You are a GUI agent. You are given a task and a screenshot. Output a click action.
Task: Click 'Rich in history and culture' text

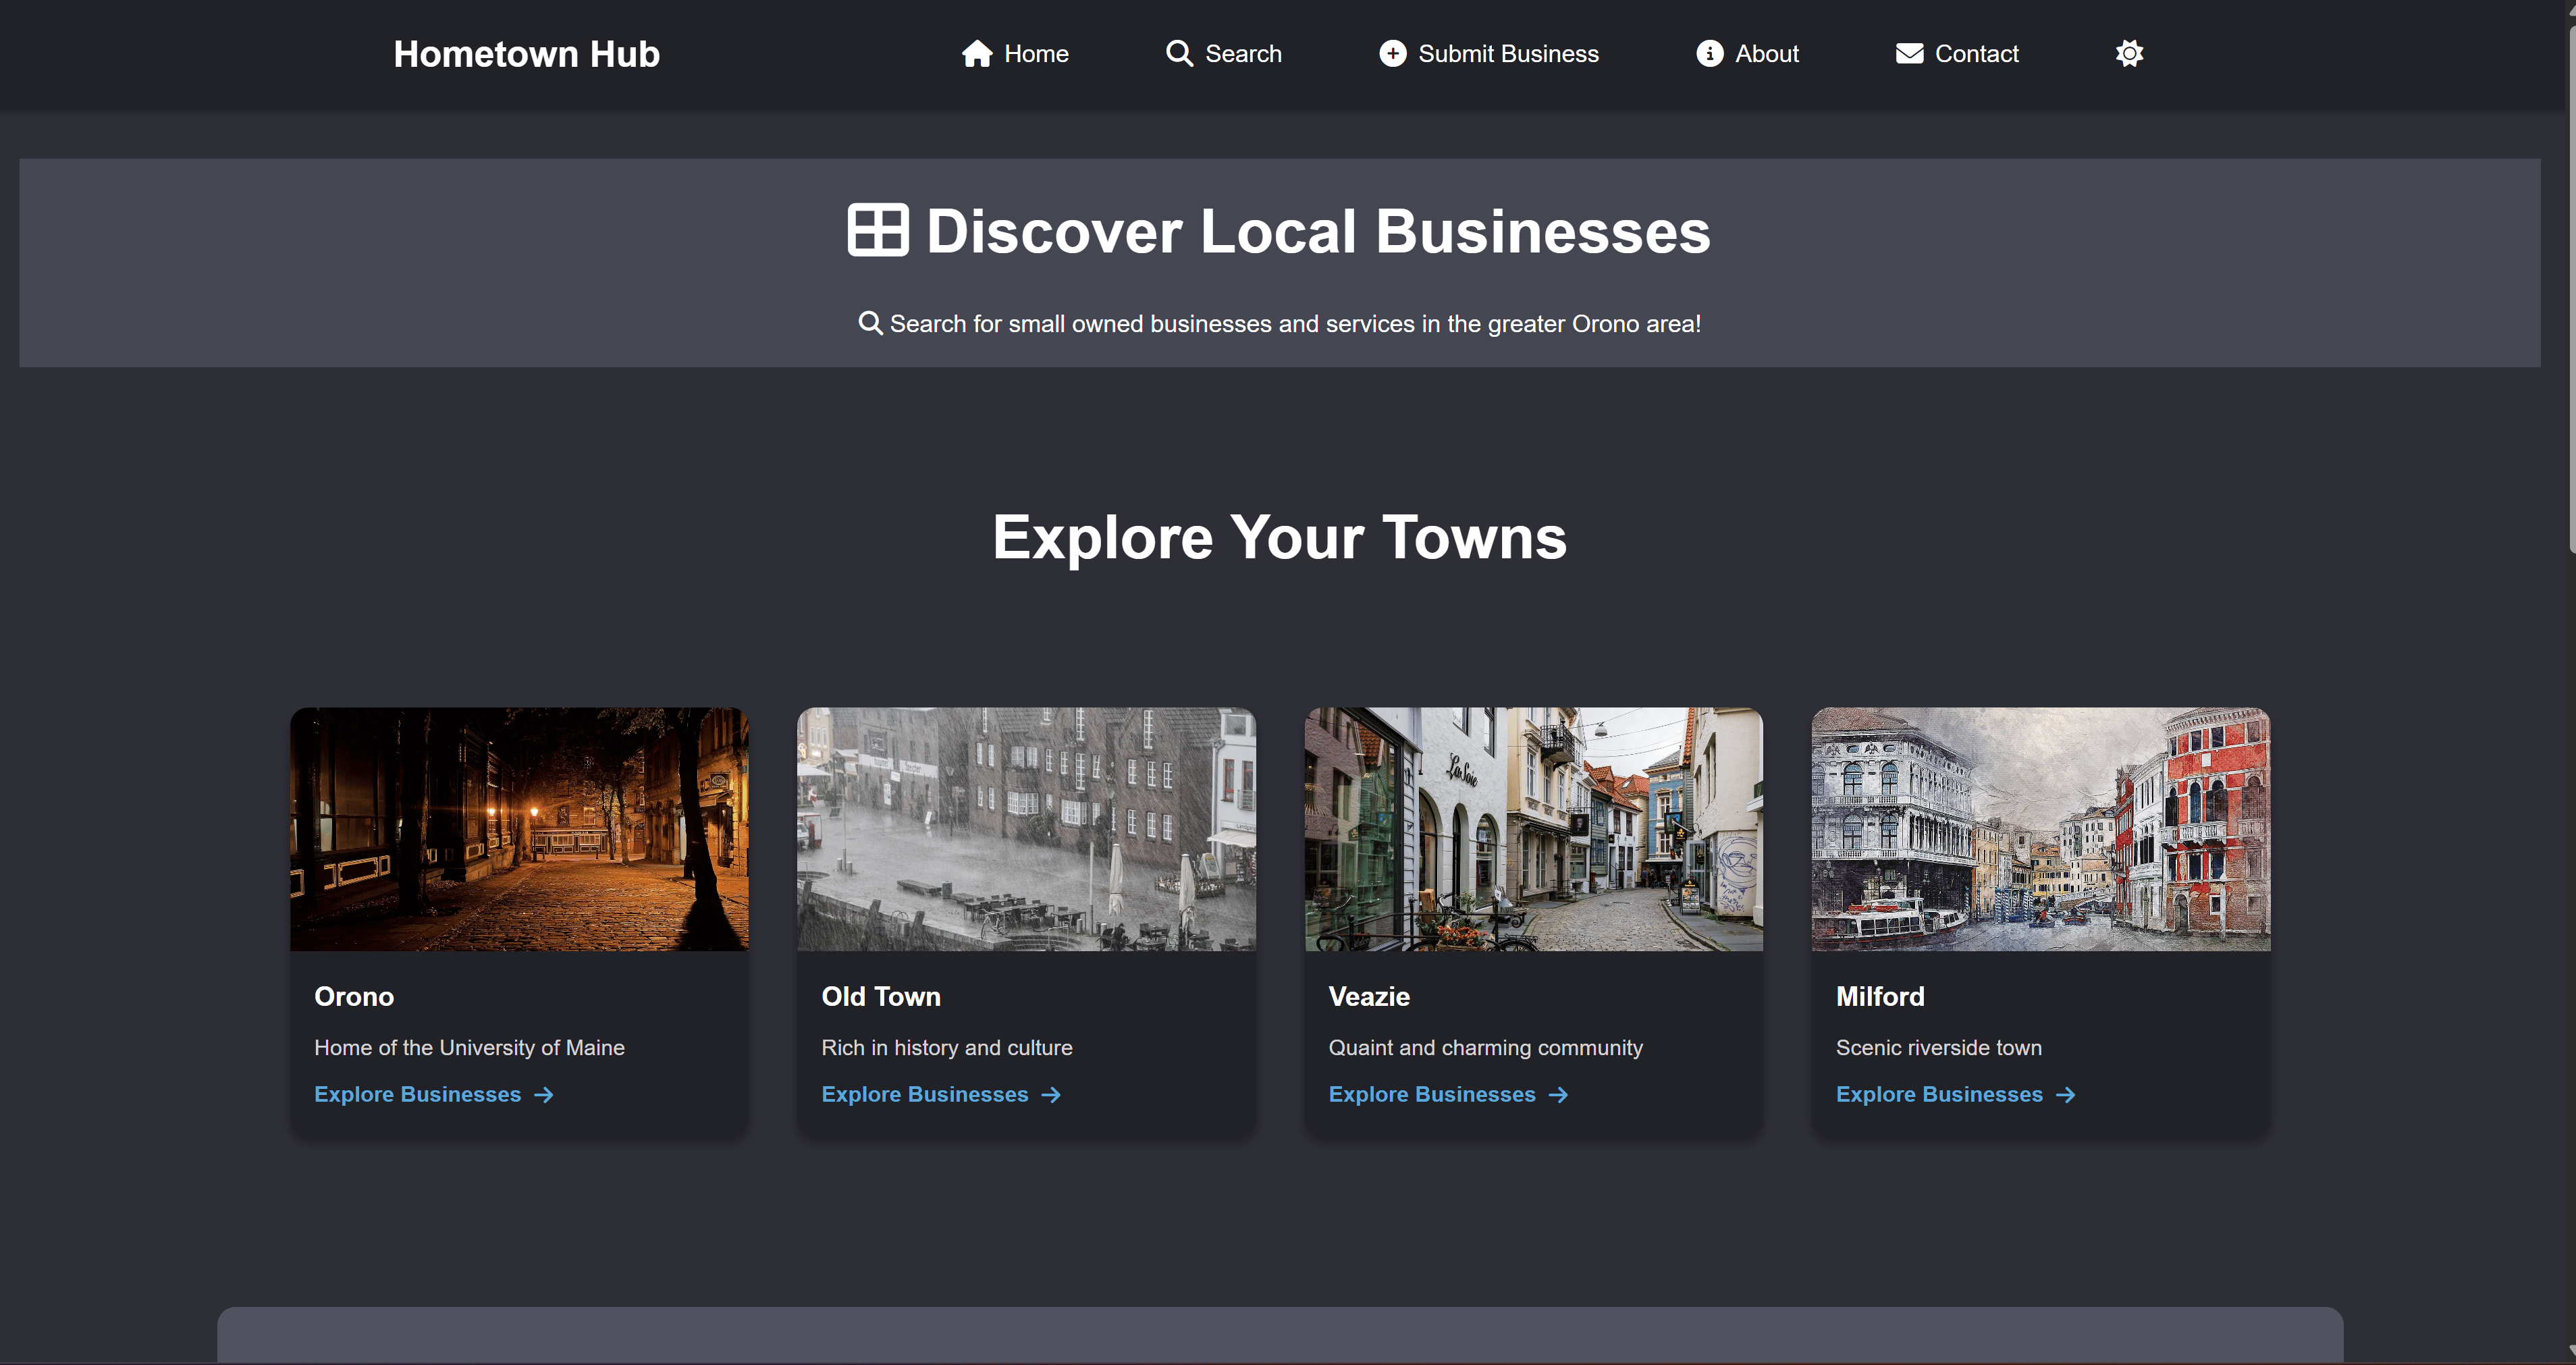pos(946,1048)
